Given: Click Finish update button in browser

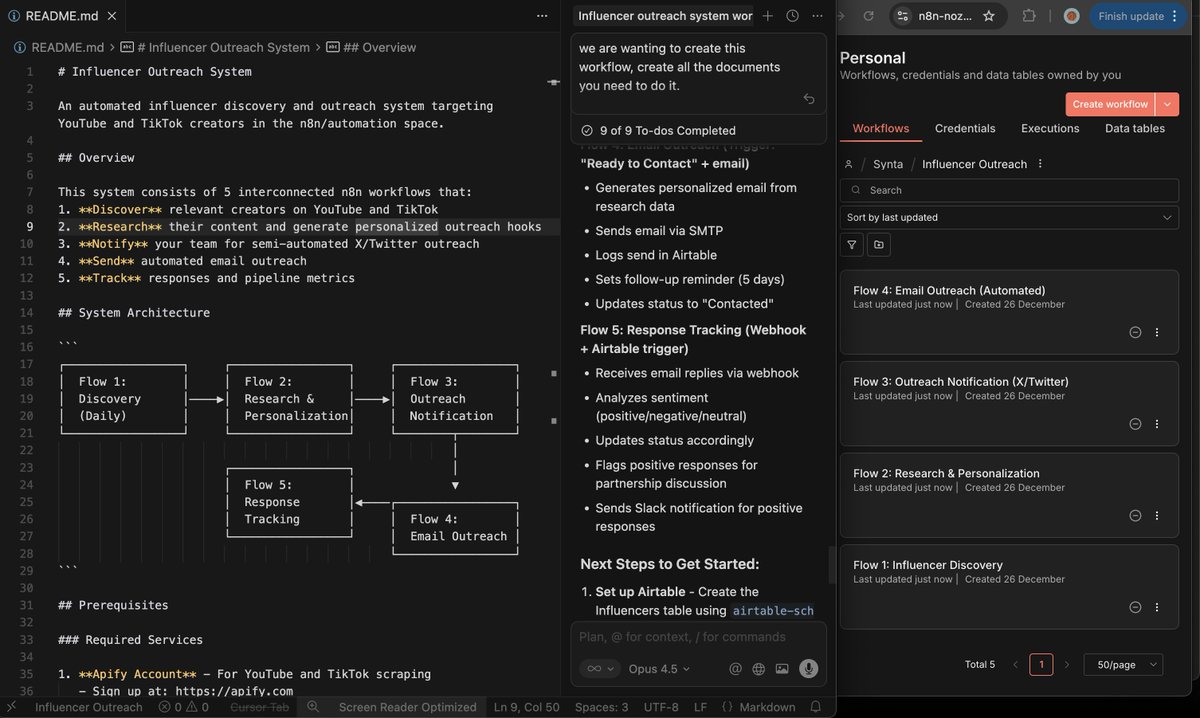Looking at the screenshot, I should [x=1130, y=16].
